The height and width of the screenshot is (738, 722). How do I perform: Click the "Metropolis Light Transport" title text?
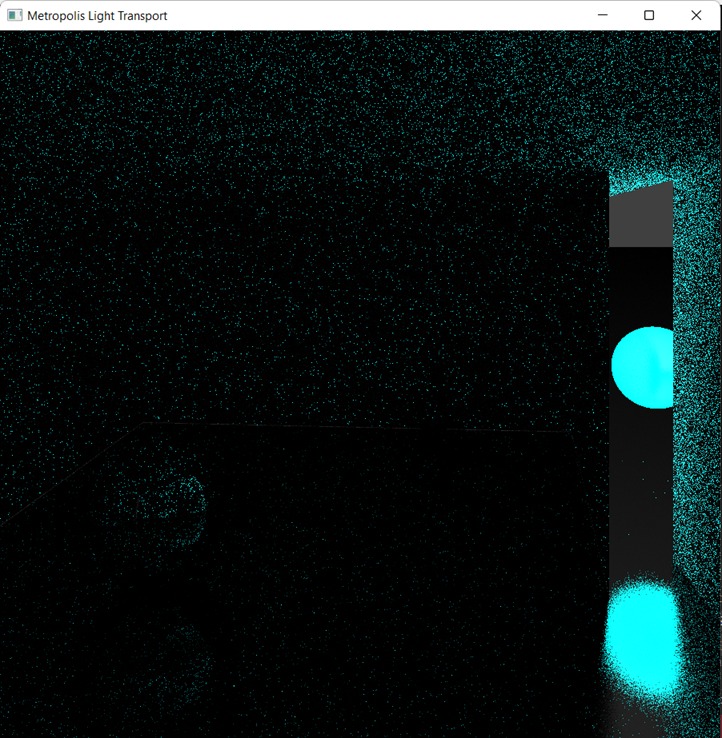pos(97,16)
